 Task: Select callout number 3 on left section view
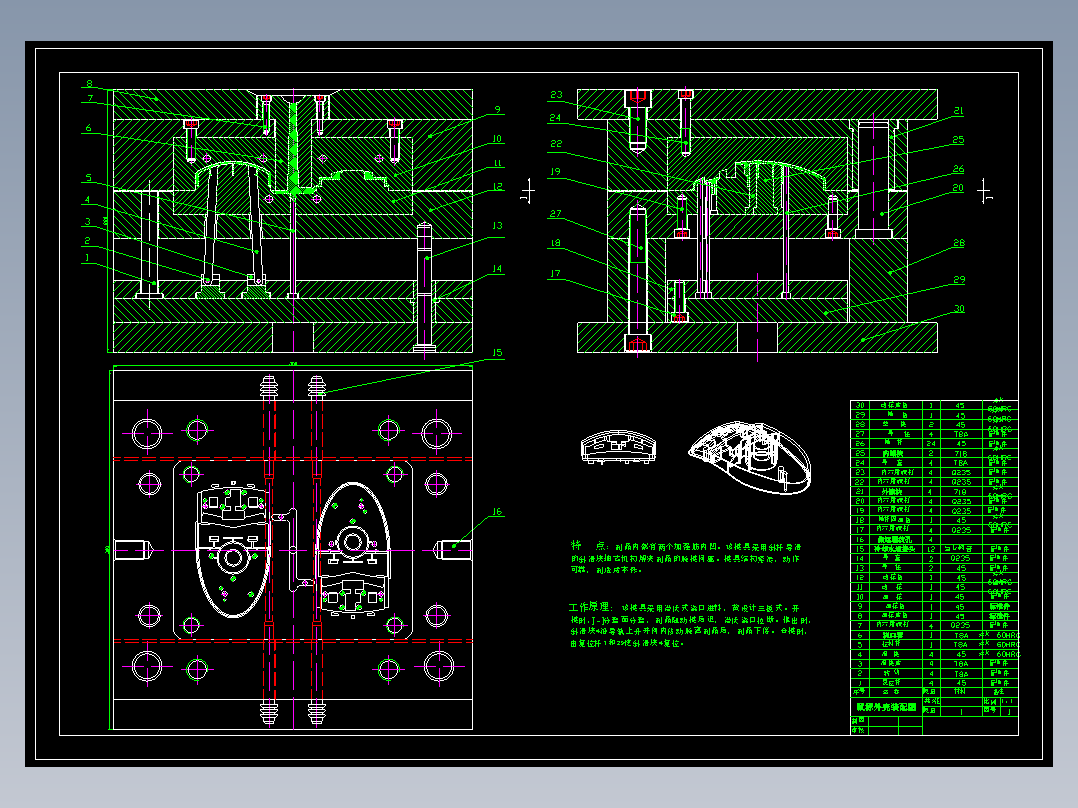87,221
